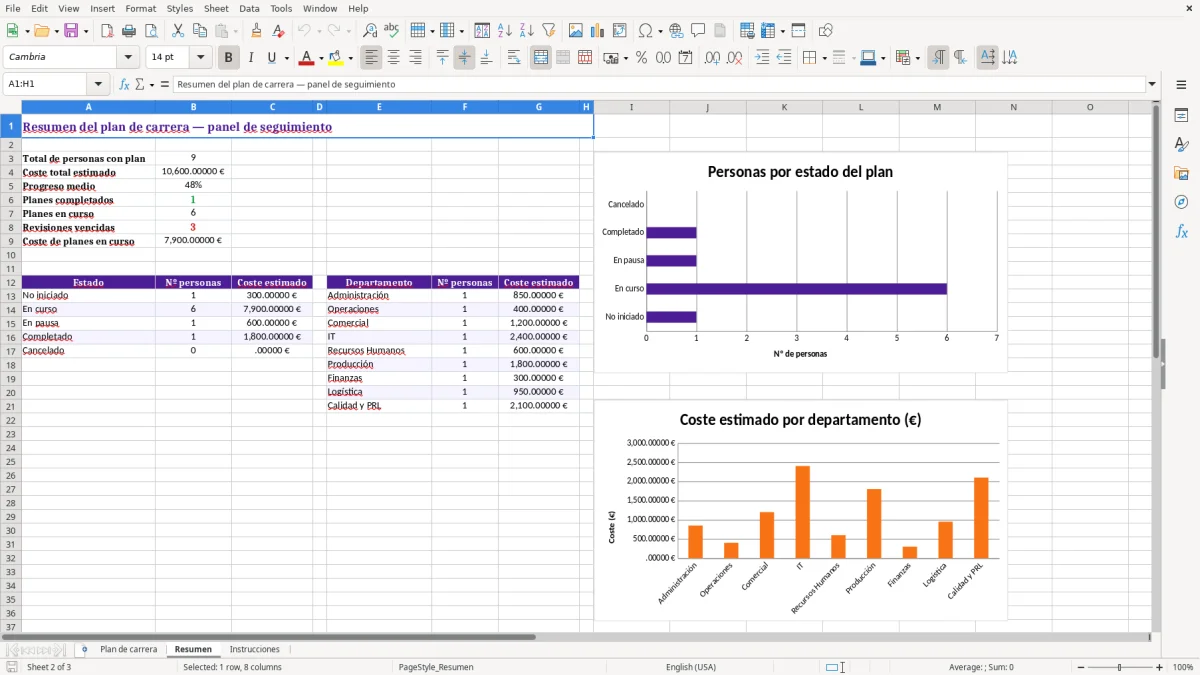Adjust the zoom slider handle

coord(1120,667)
